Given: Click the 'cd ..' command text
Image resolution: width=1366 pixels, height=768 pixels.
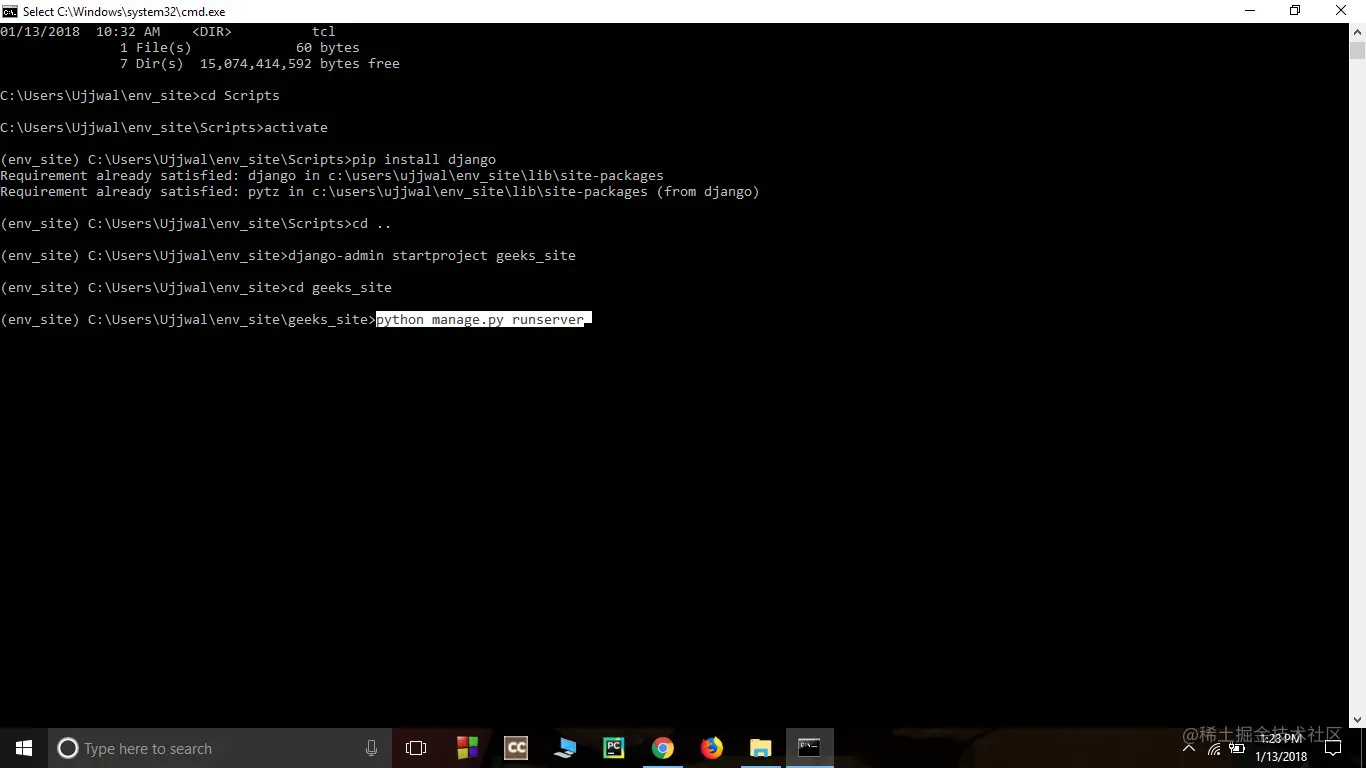Looking at the screenshot, I should pyautogui.click(x=372, y=223).
